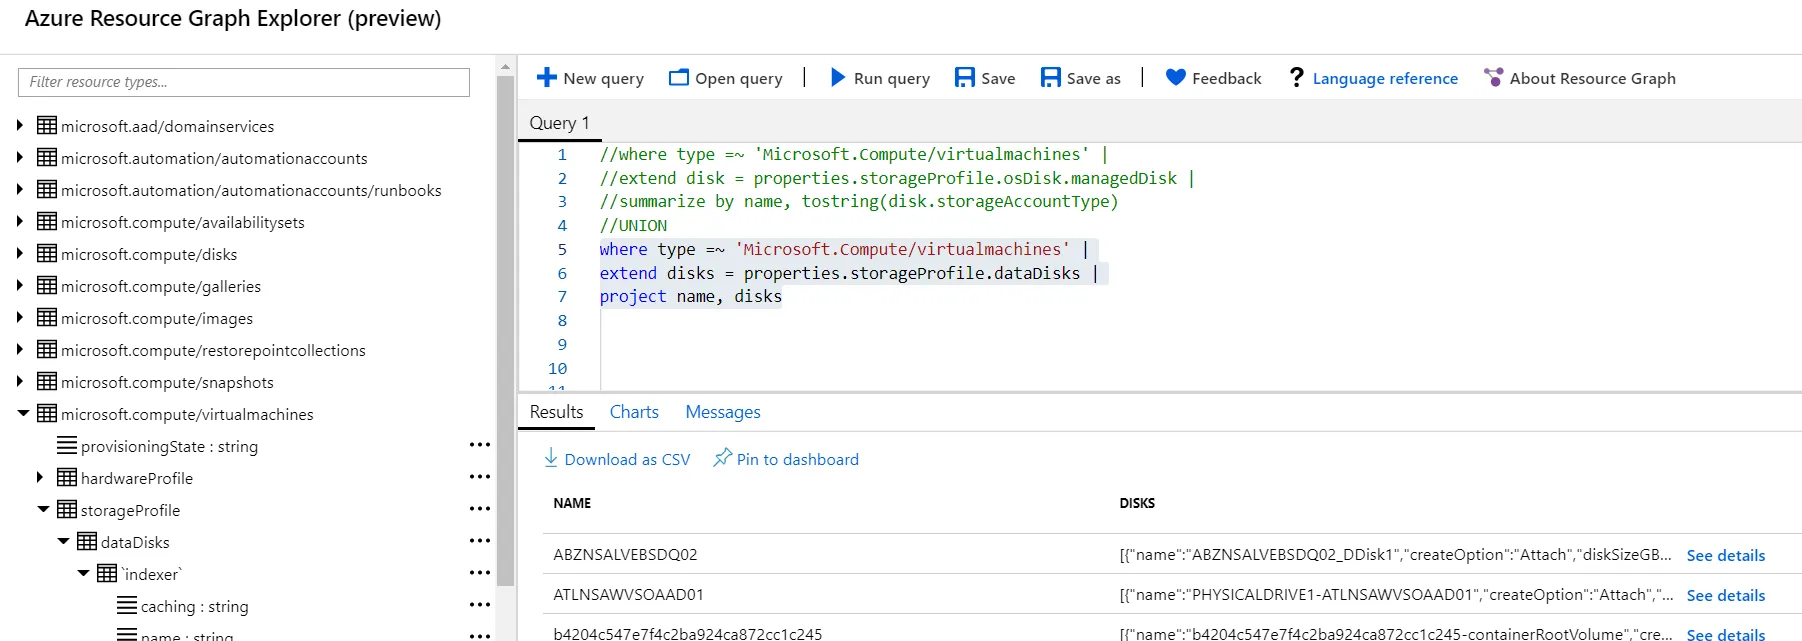Open the Messages tab
The image size is (1802, 641).
(x=722, y=412)
